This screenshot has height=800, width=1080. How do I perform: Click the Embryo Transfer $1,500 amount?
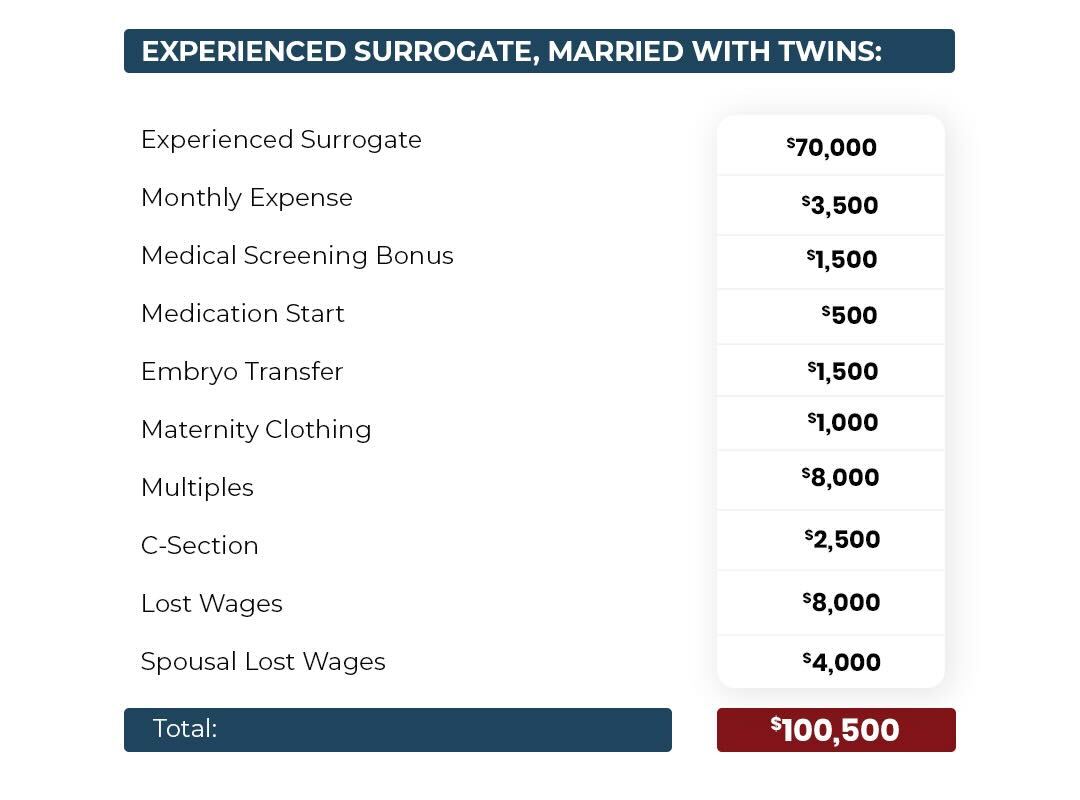click(x=843, y=372)
